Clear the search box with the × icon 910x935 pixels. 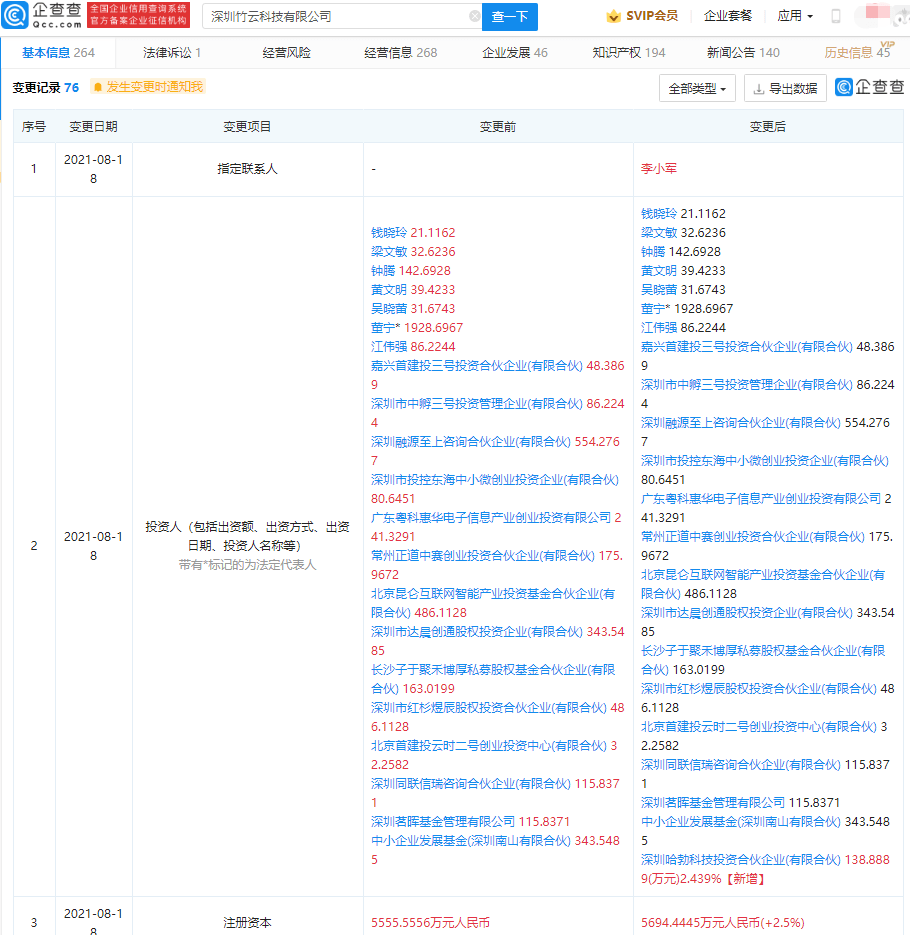click(x=476, y=17)
